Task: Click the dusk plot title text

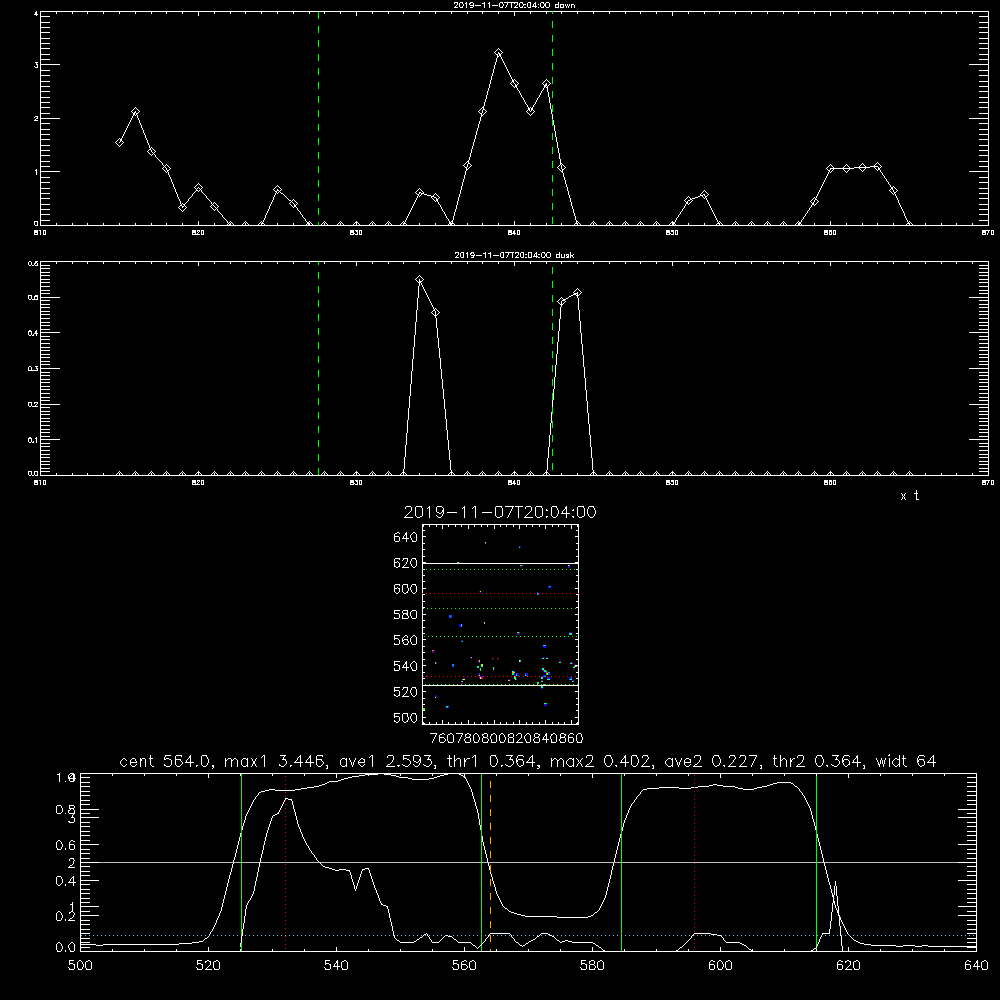Action: [514, 255]
